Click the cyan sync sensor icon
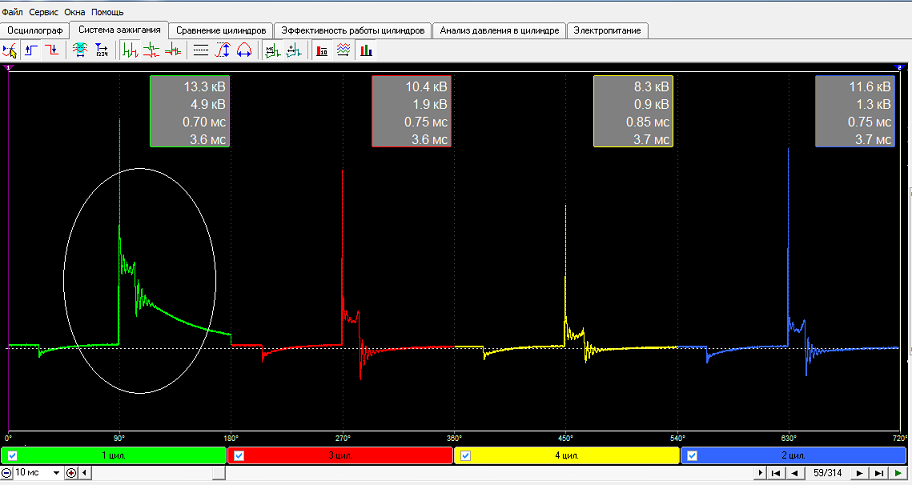The height and width of the screenshot is (485, 912). [80, 50]
